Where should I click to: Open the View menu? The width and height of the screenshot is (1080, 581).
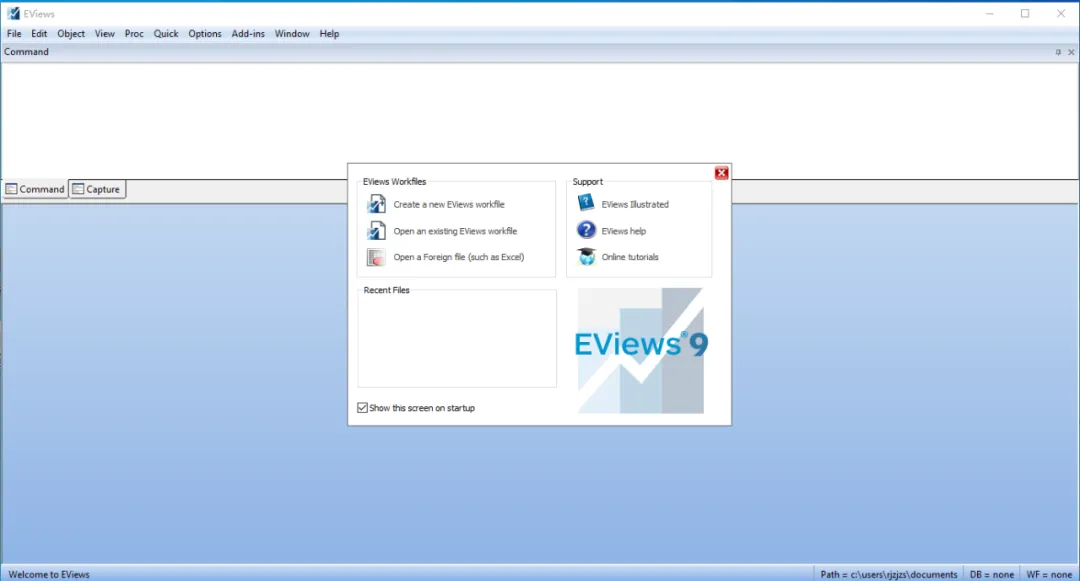(105, 34)
